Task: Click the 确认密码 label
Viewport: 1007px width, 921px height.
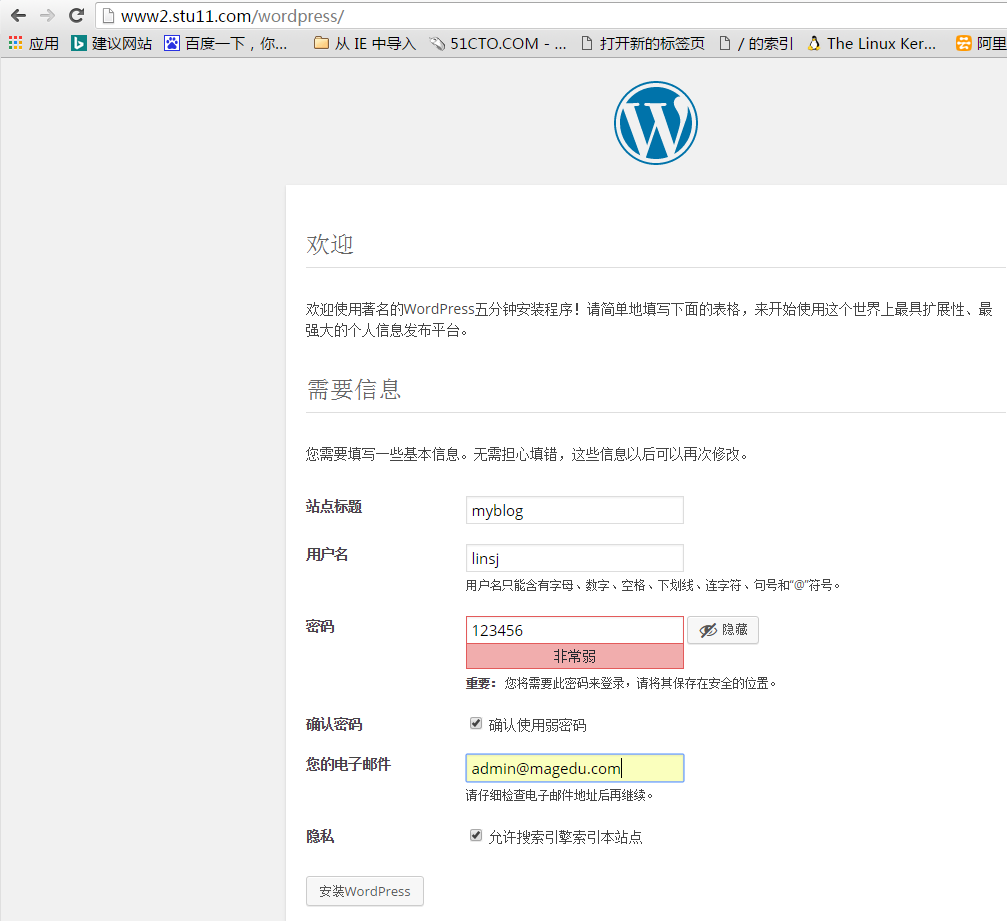Action: [334, 724]
